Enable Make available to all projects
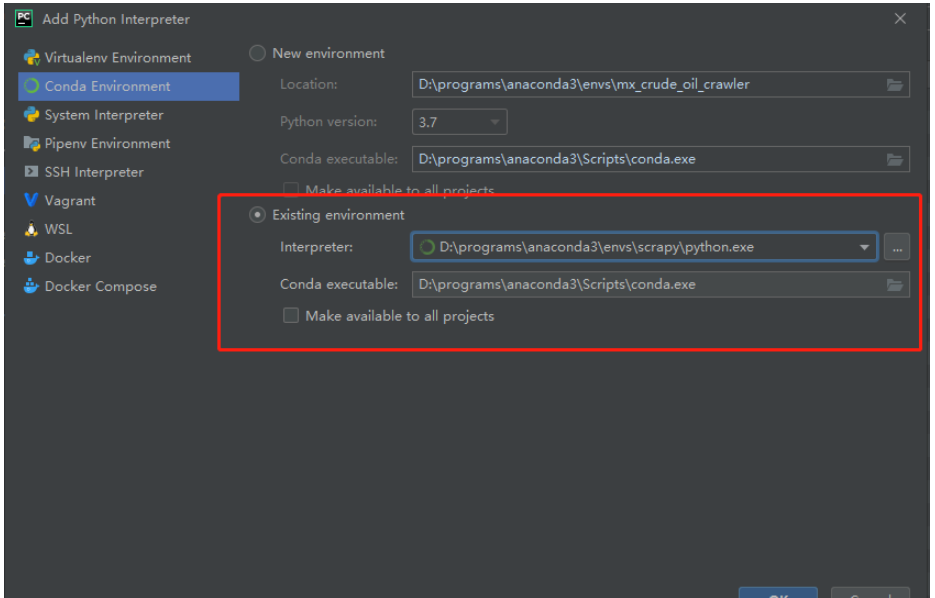The width and height of the screenshot is (935, 598). pos(291,315)
